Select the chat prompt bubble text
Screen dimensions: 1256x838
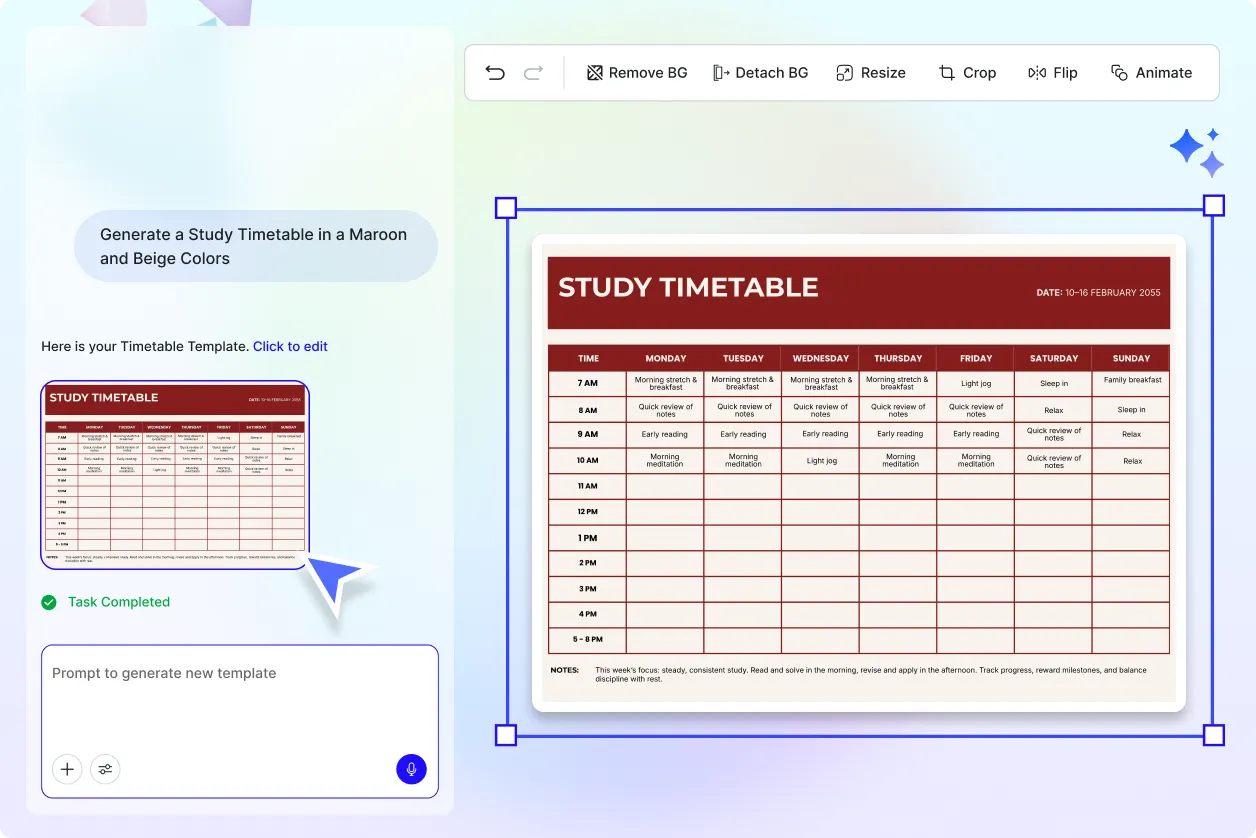pyautogui.click(x=253, y=246)
